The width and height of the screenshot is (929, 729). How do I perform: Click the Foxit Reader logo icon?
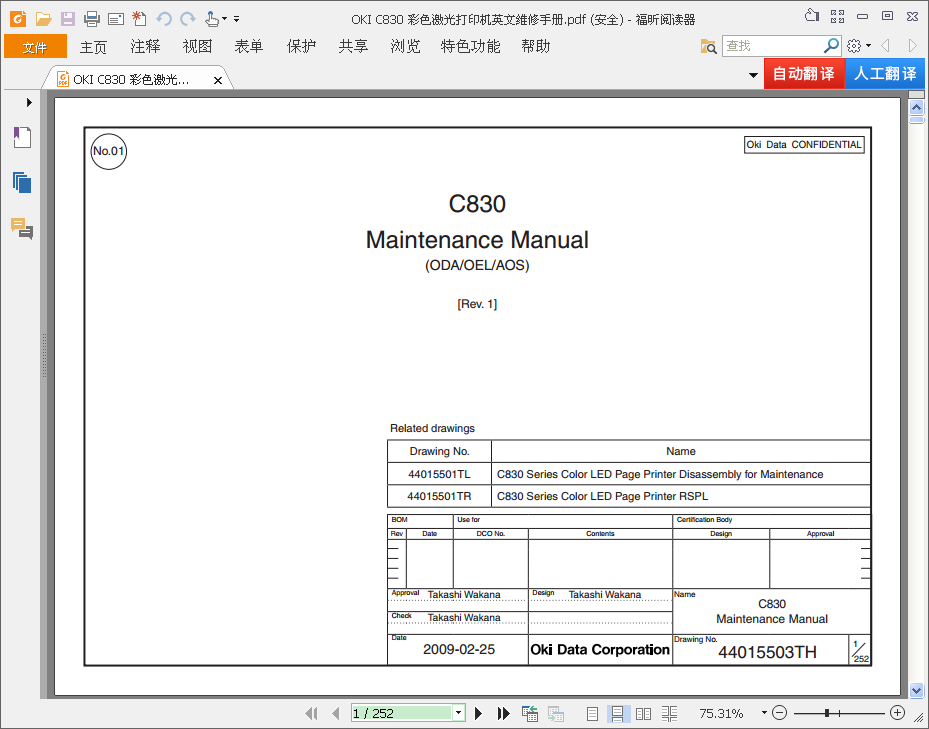pos(18,19)
